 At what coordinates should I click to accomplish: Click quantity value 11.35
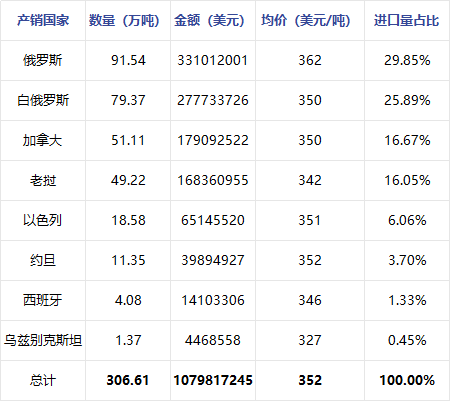click(x=128, y=260)
